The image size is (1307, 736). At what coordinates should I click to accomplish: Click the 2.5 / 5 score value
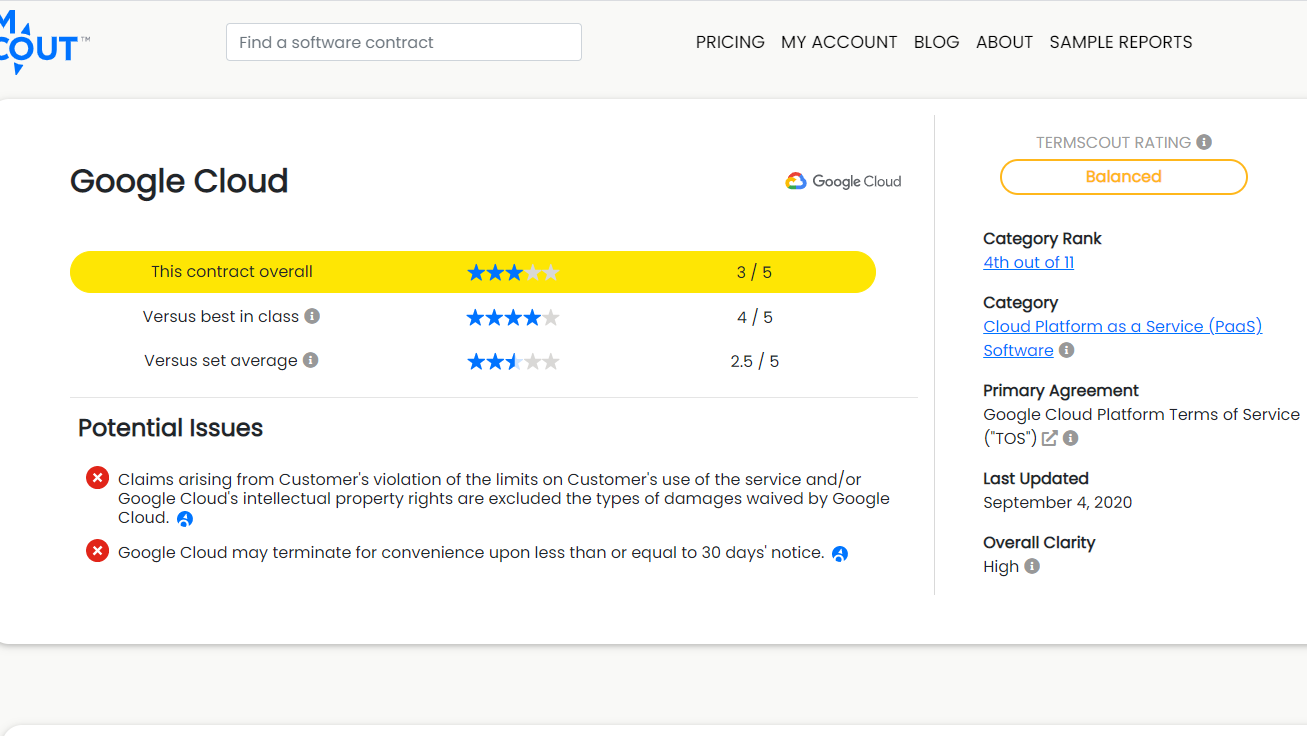pos(755,361)
